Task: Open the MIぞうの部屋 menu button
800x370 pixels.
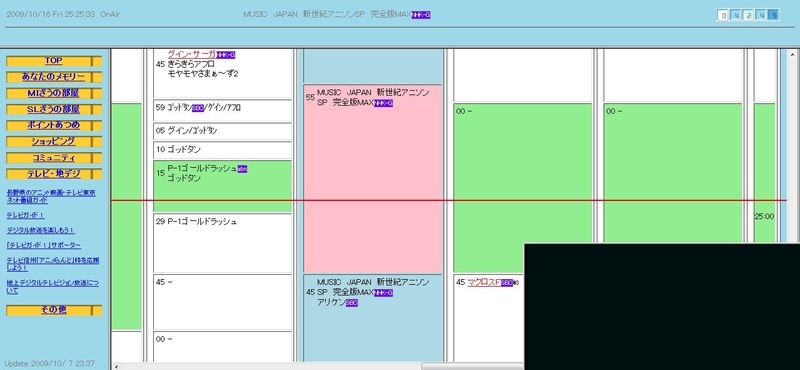Action: point(54,93)
